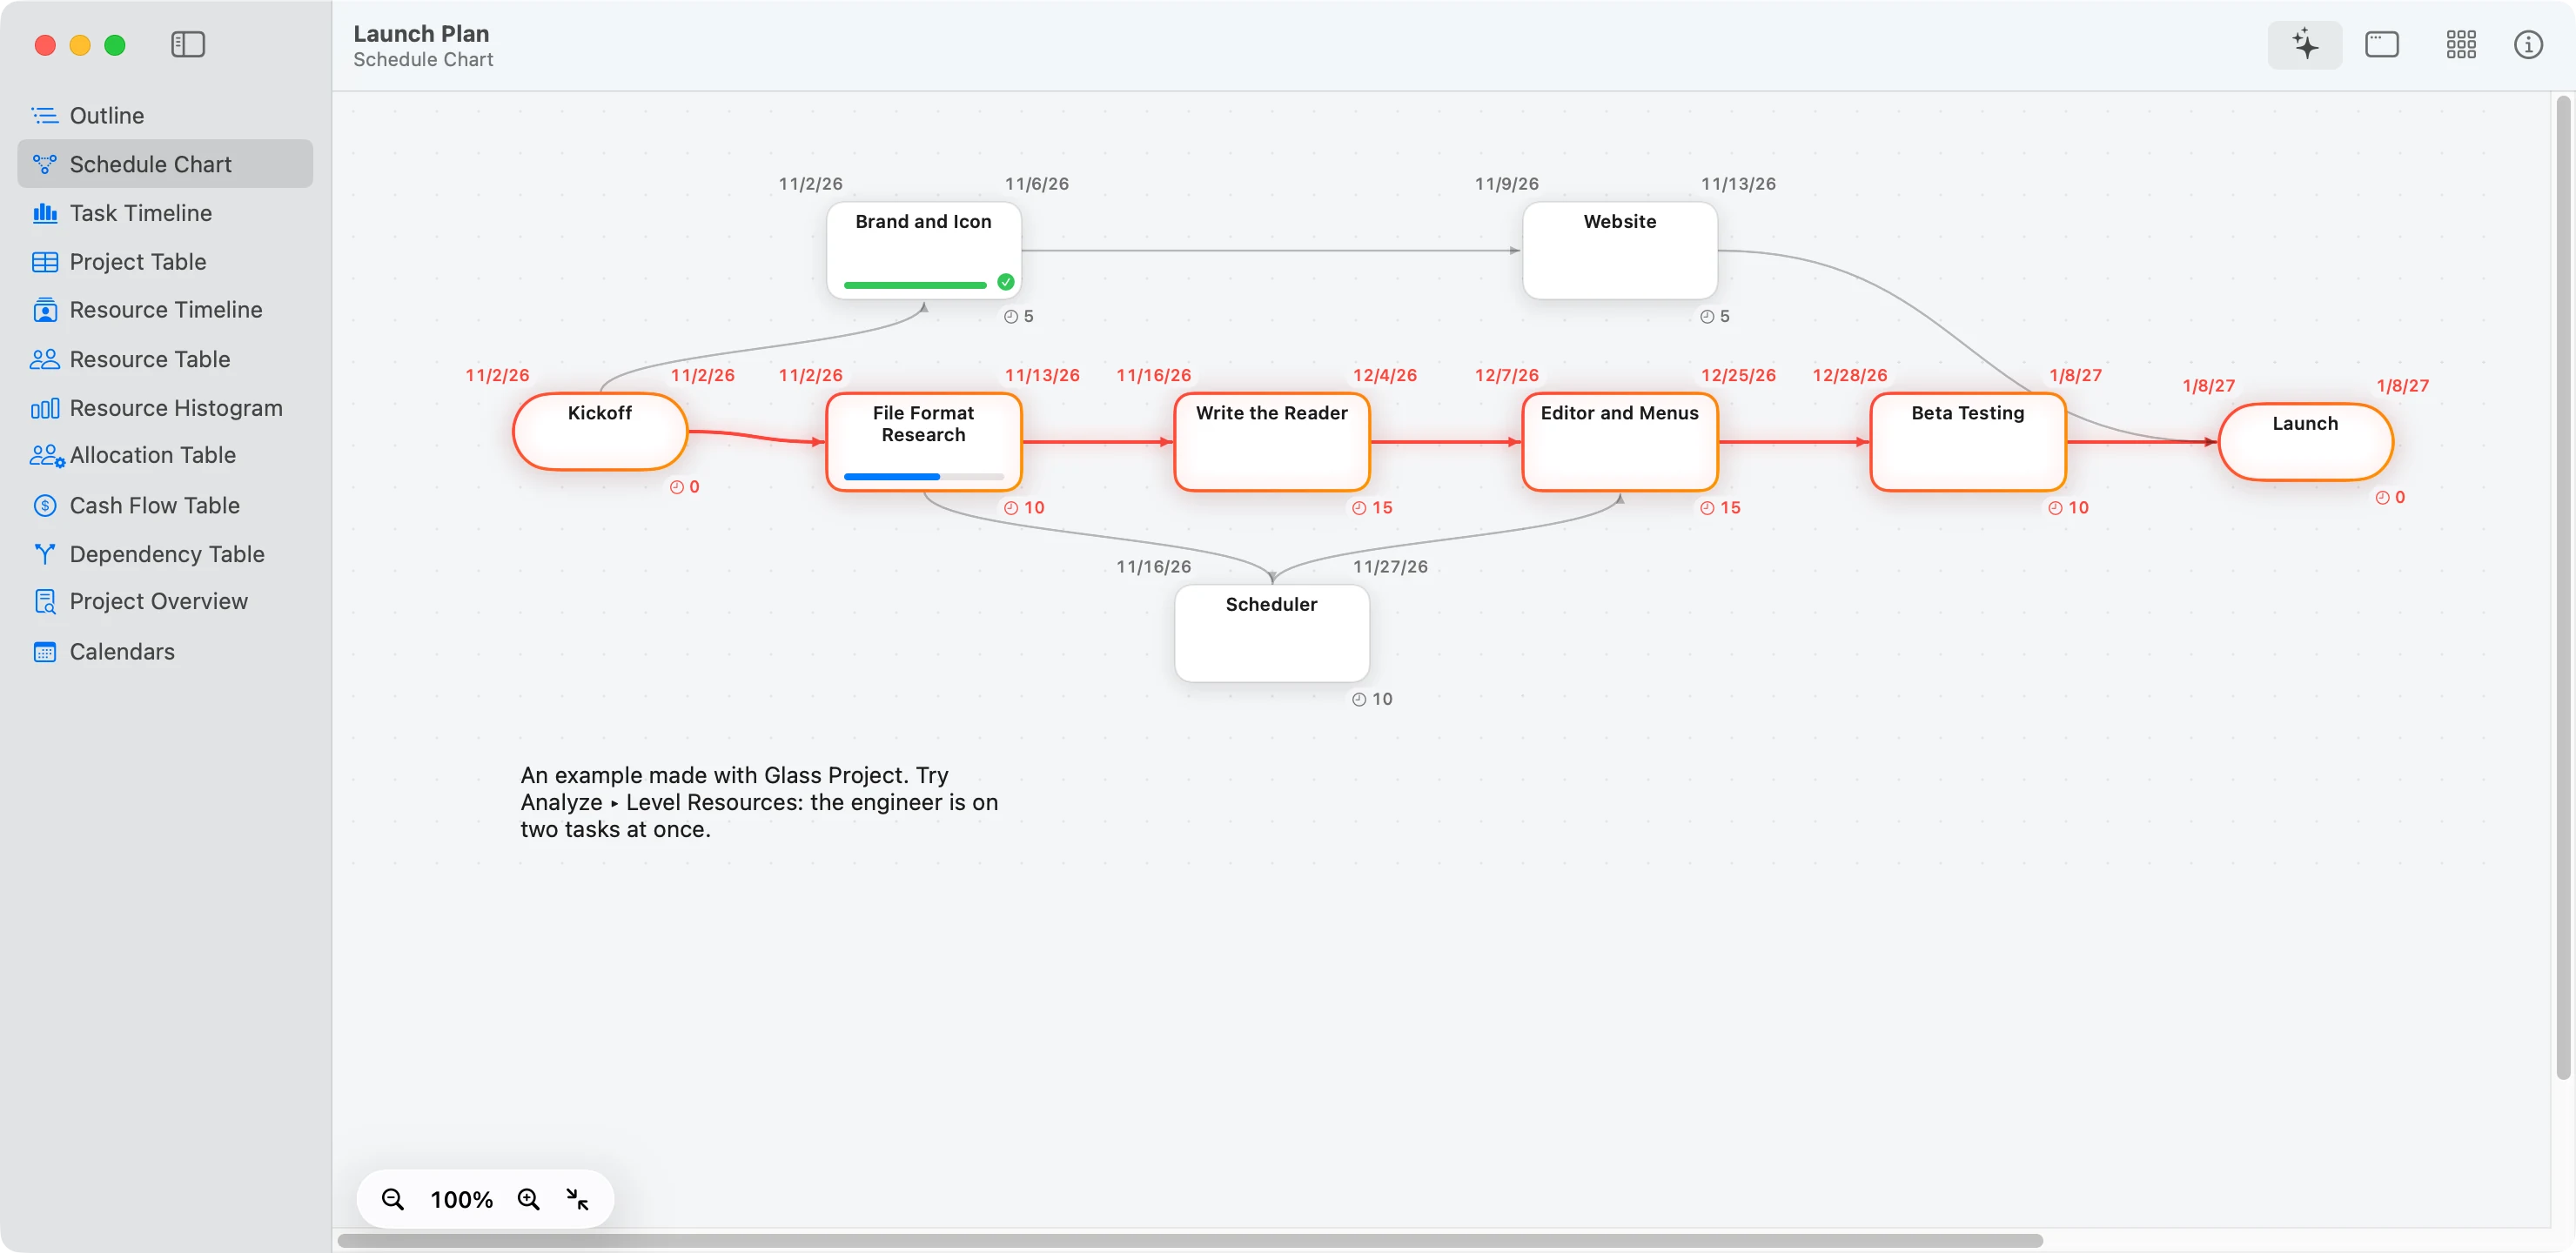The image size is (2576, 1253).
Task: Click the horizontal scrollbar
Action: 1190,1240
